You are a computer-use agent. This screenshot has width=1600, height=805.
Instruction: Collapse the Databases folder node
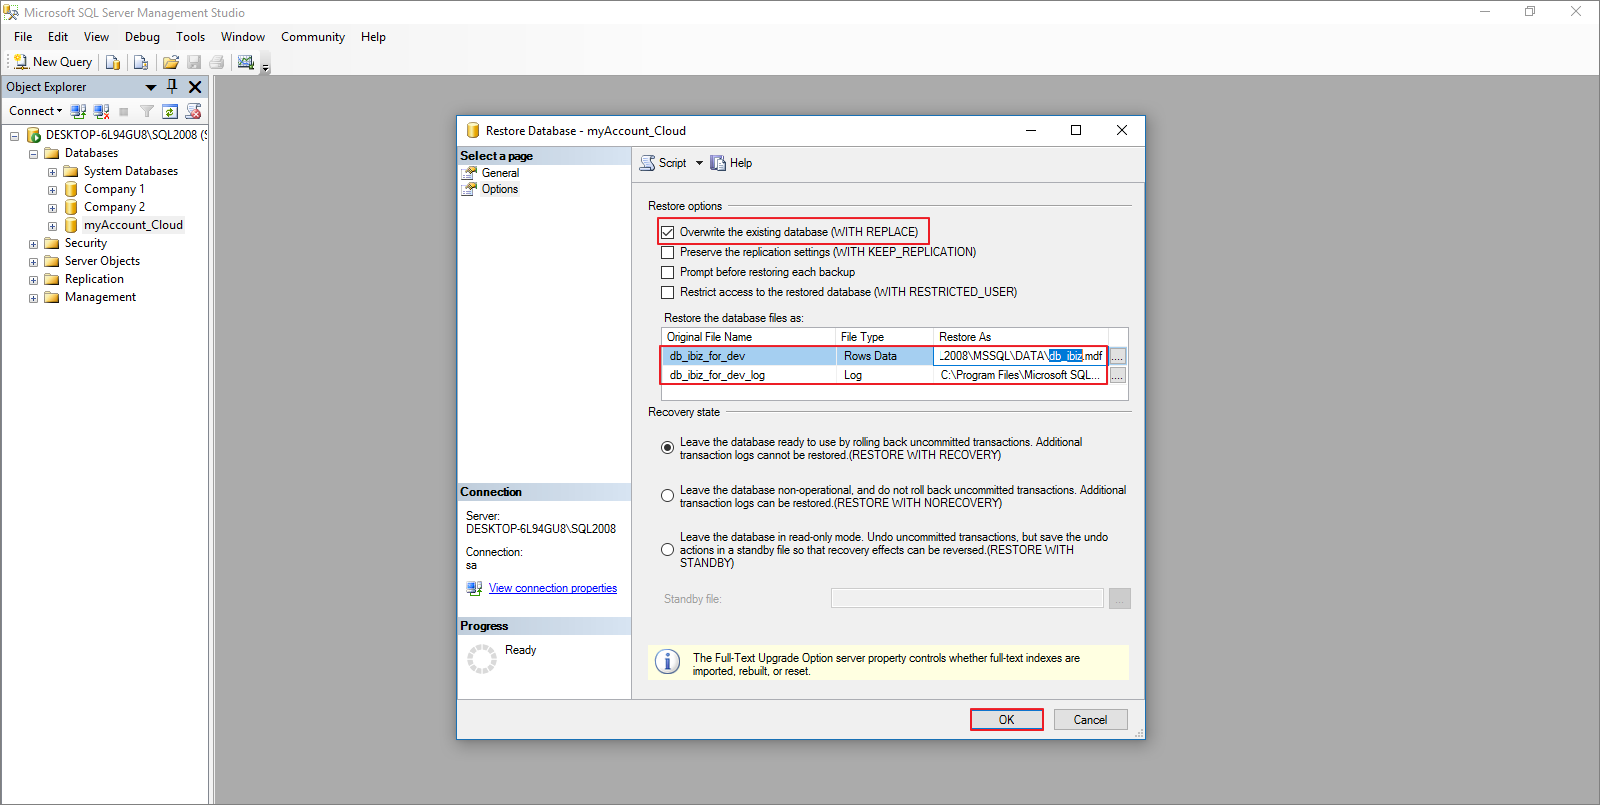(x=33, y=154)
